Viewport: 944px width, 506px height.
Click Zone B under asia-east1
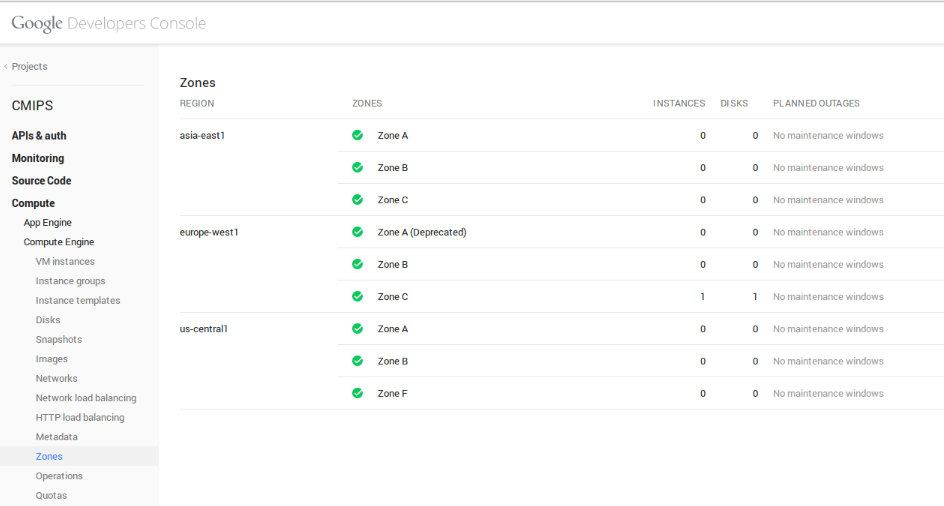coord(393,167)
